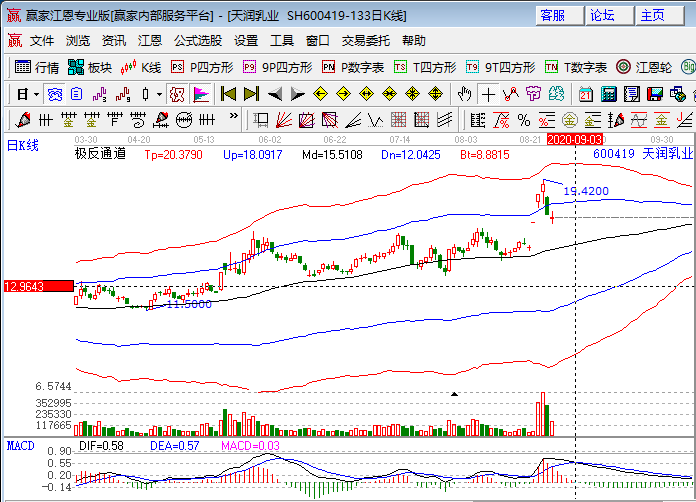
Task: Jump to the last bar
Action: (x=251, y=94)
